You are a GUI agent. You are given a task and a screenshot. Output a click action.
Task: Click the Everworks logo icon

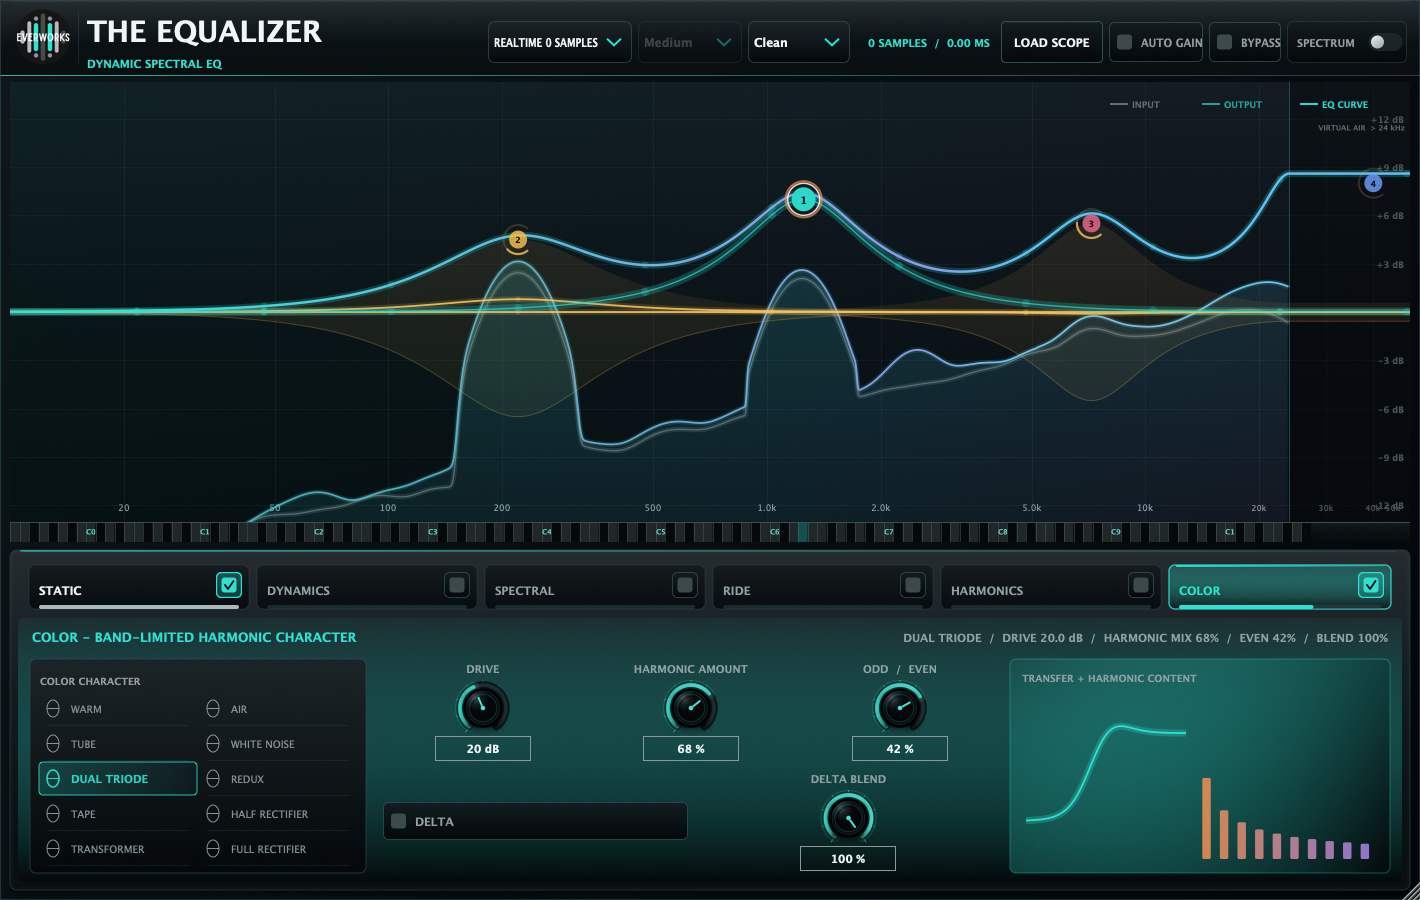(43, 37)
